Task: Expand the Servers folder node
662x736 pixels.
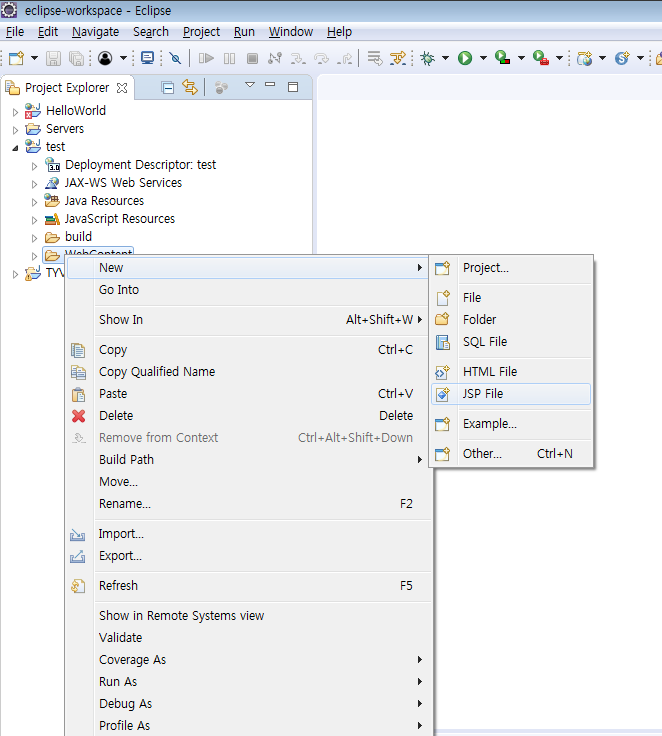Action: coord(15,130)
